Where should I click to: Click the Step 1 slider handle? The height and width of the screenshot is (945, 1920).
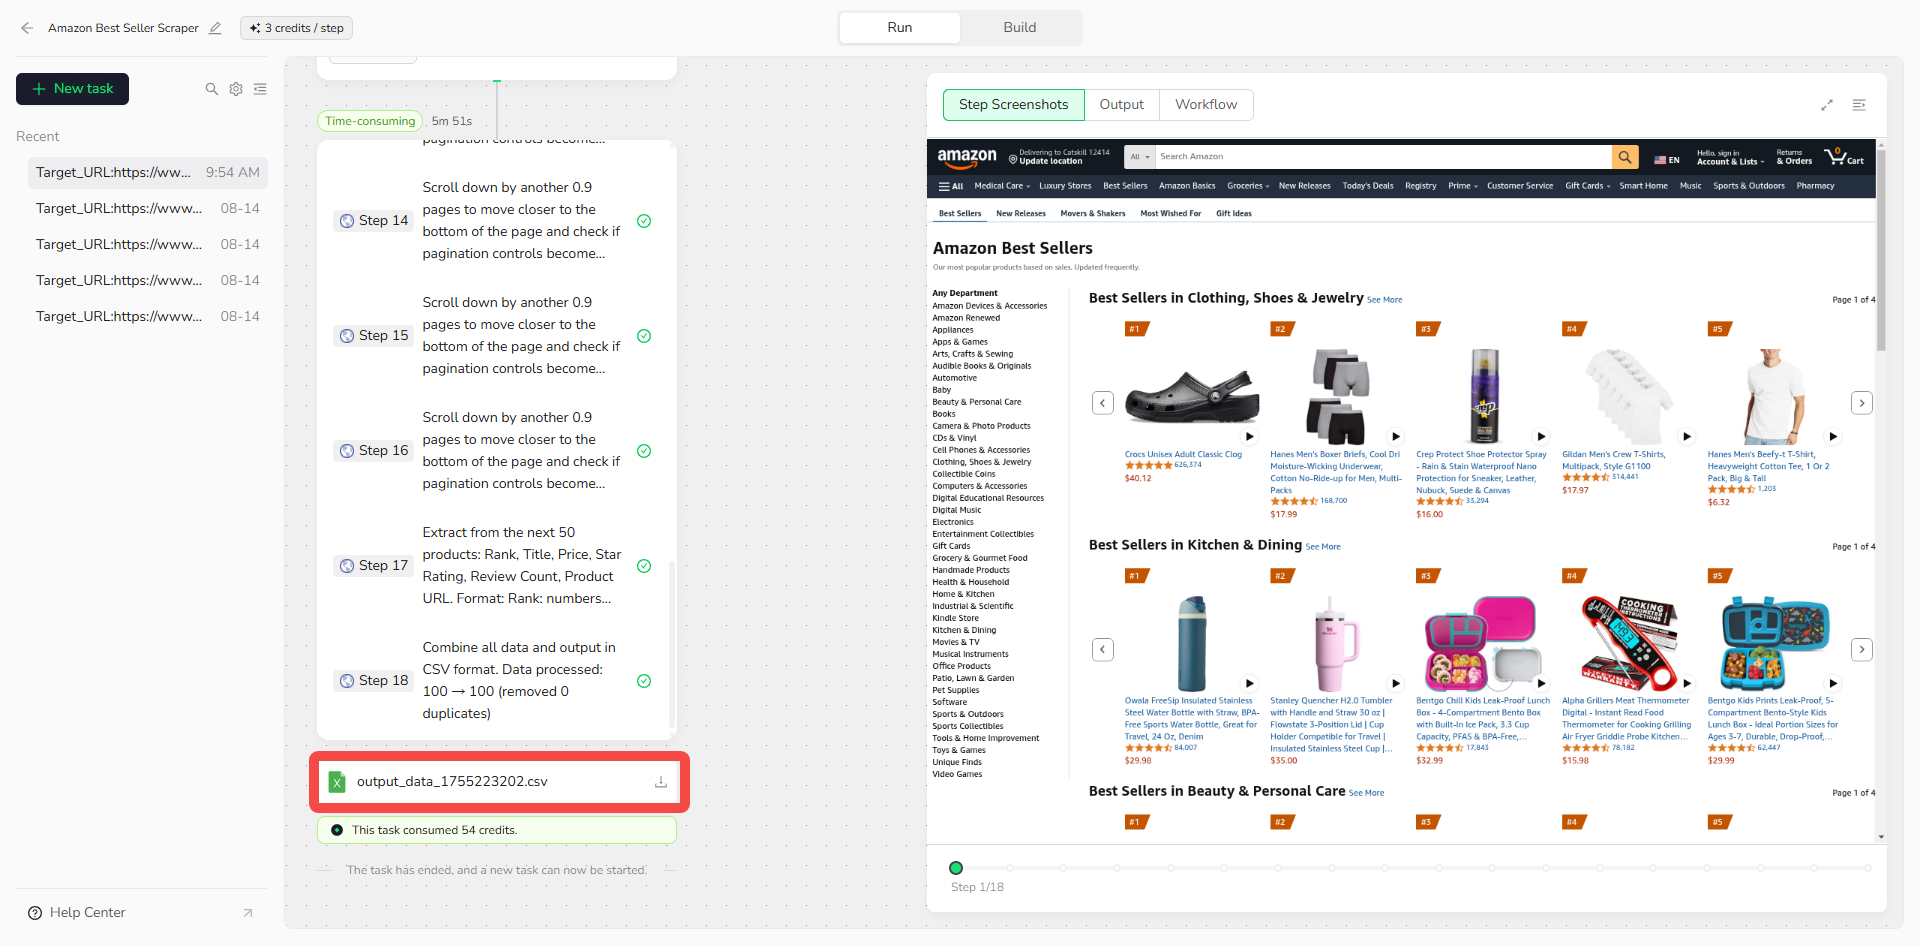pyautogui.click(x=956, y=868)
